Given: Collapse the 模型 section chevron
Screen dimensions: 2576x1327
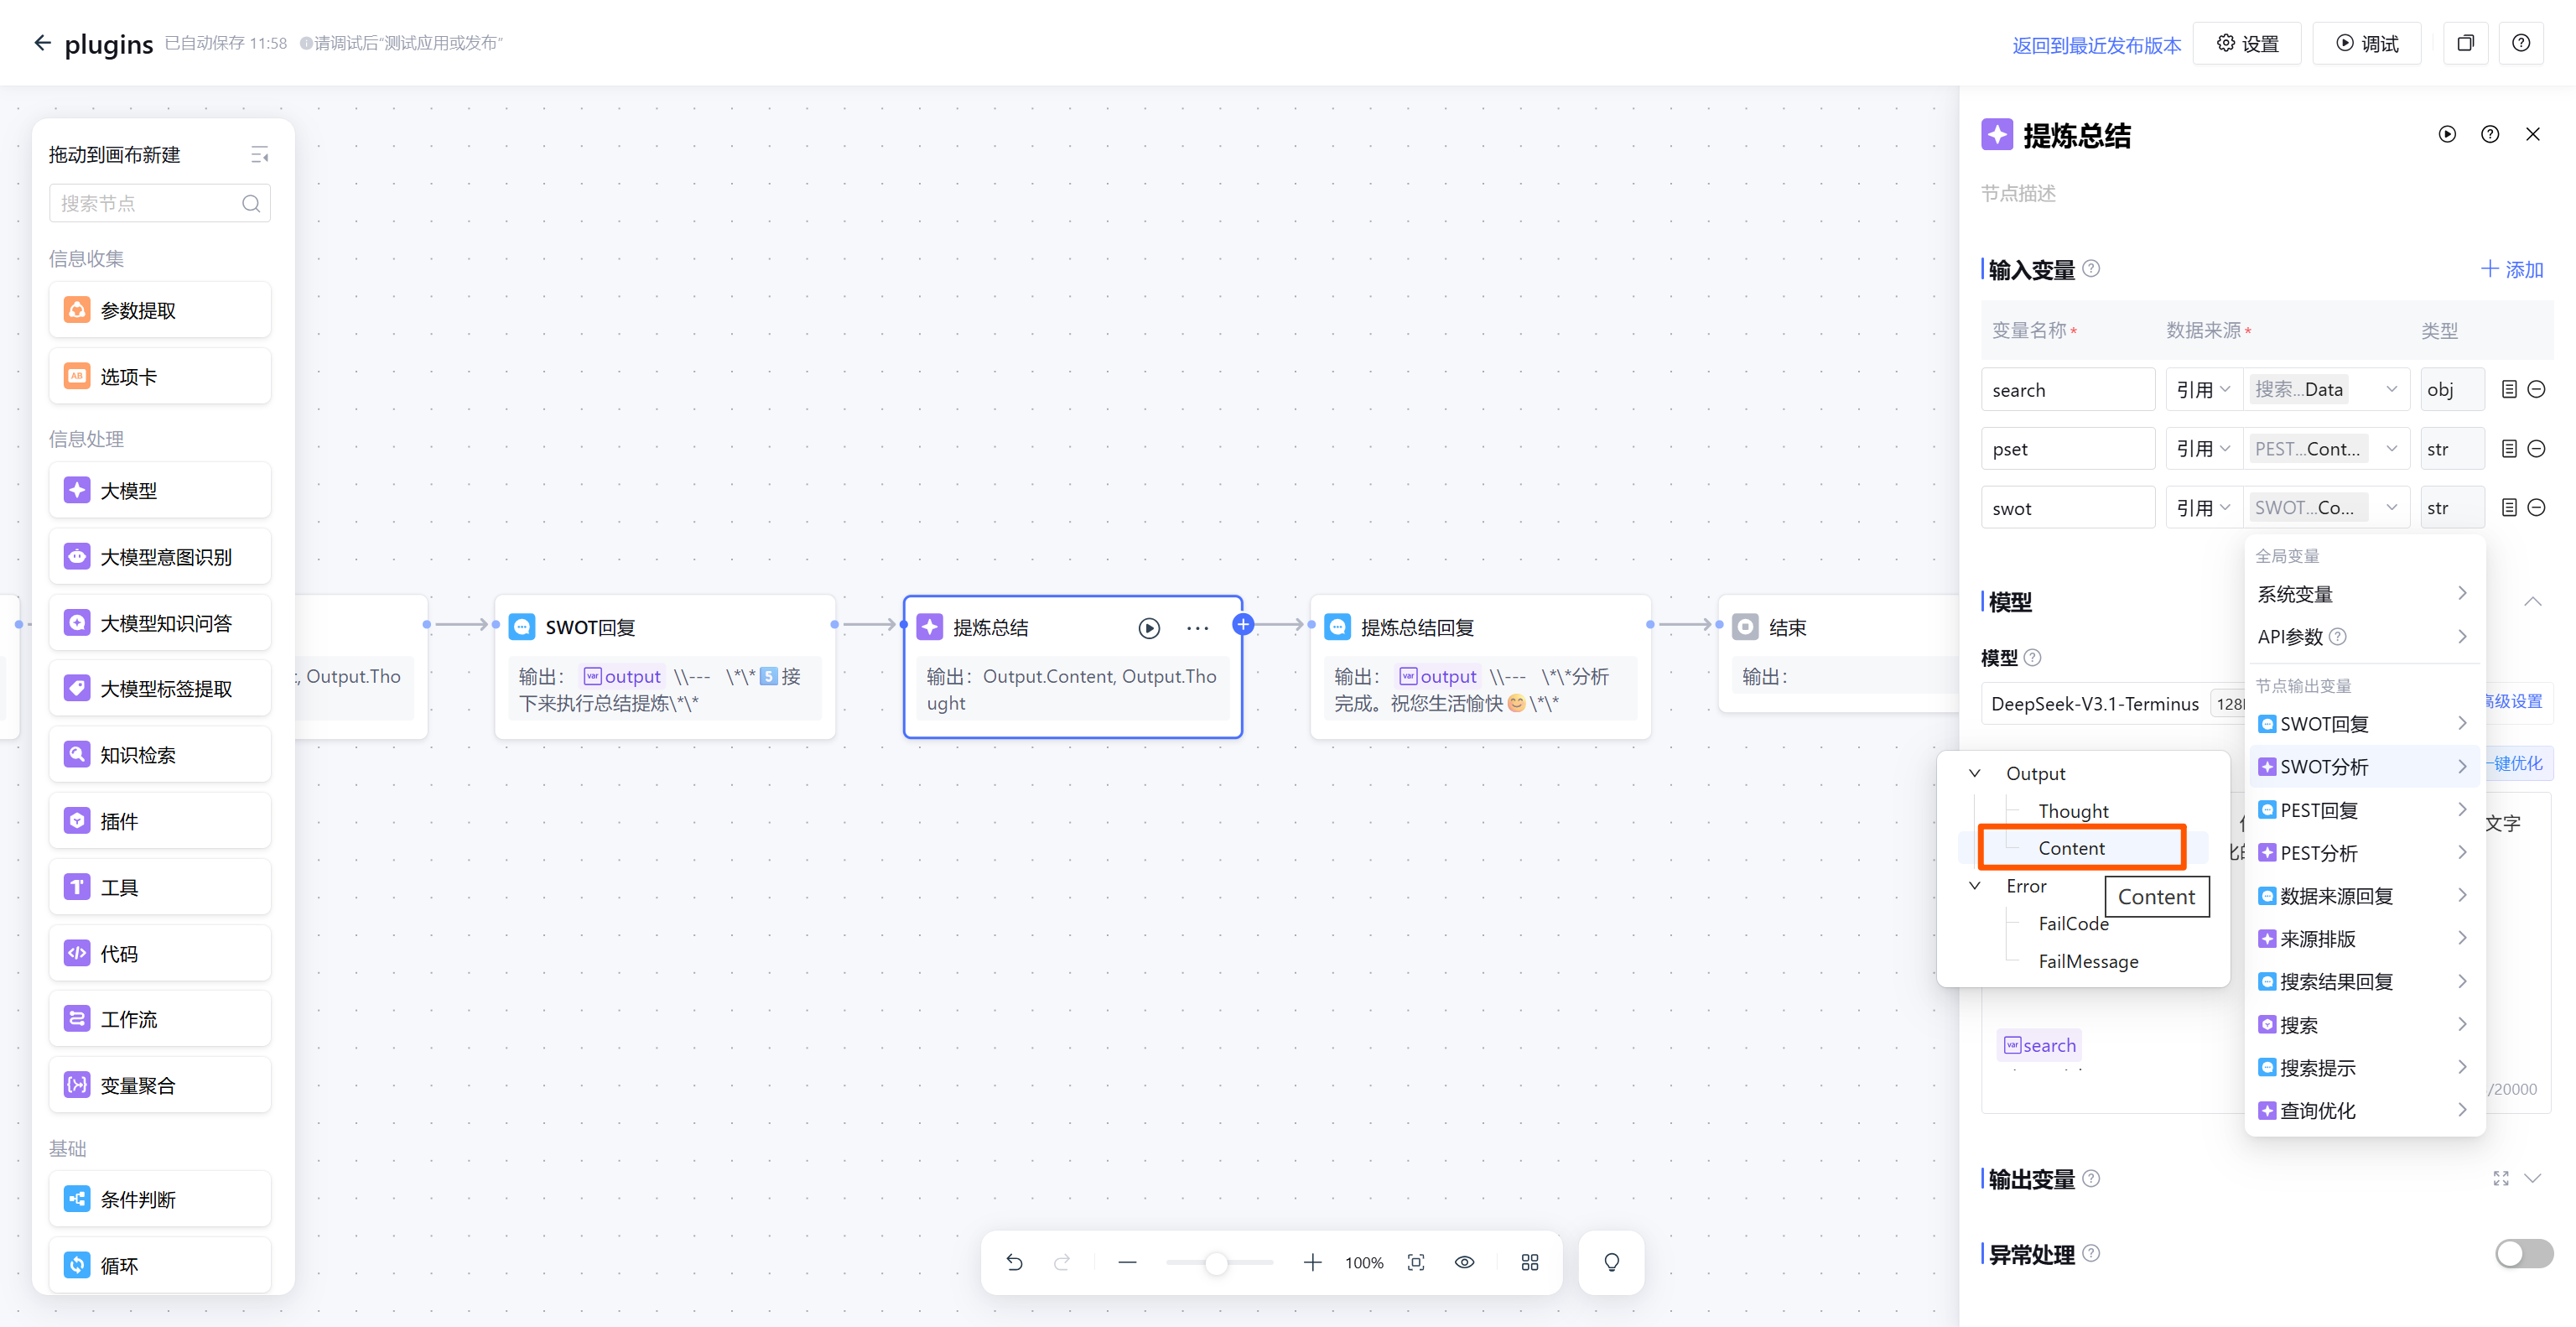Looking at the screenshot, I should pyautogui.click(x=2532, y=602).
